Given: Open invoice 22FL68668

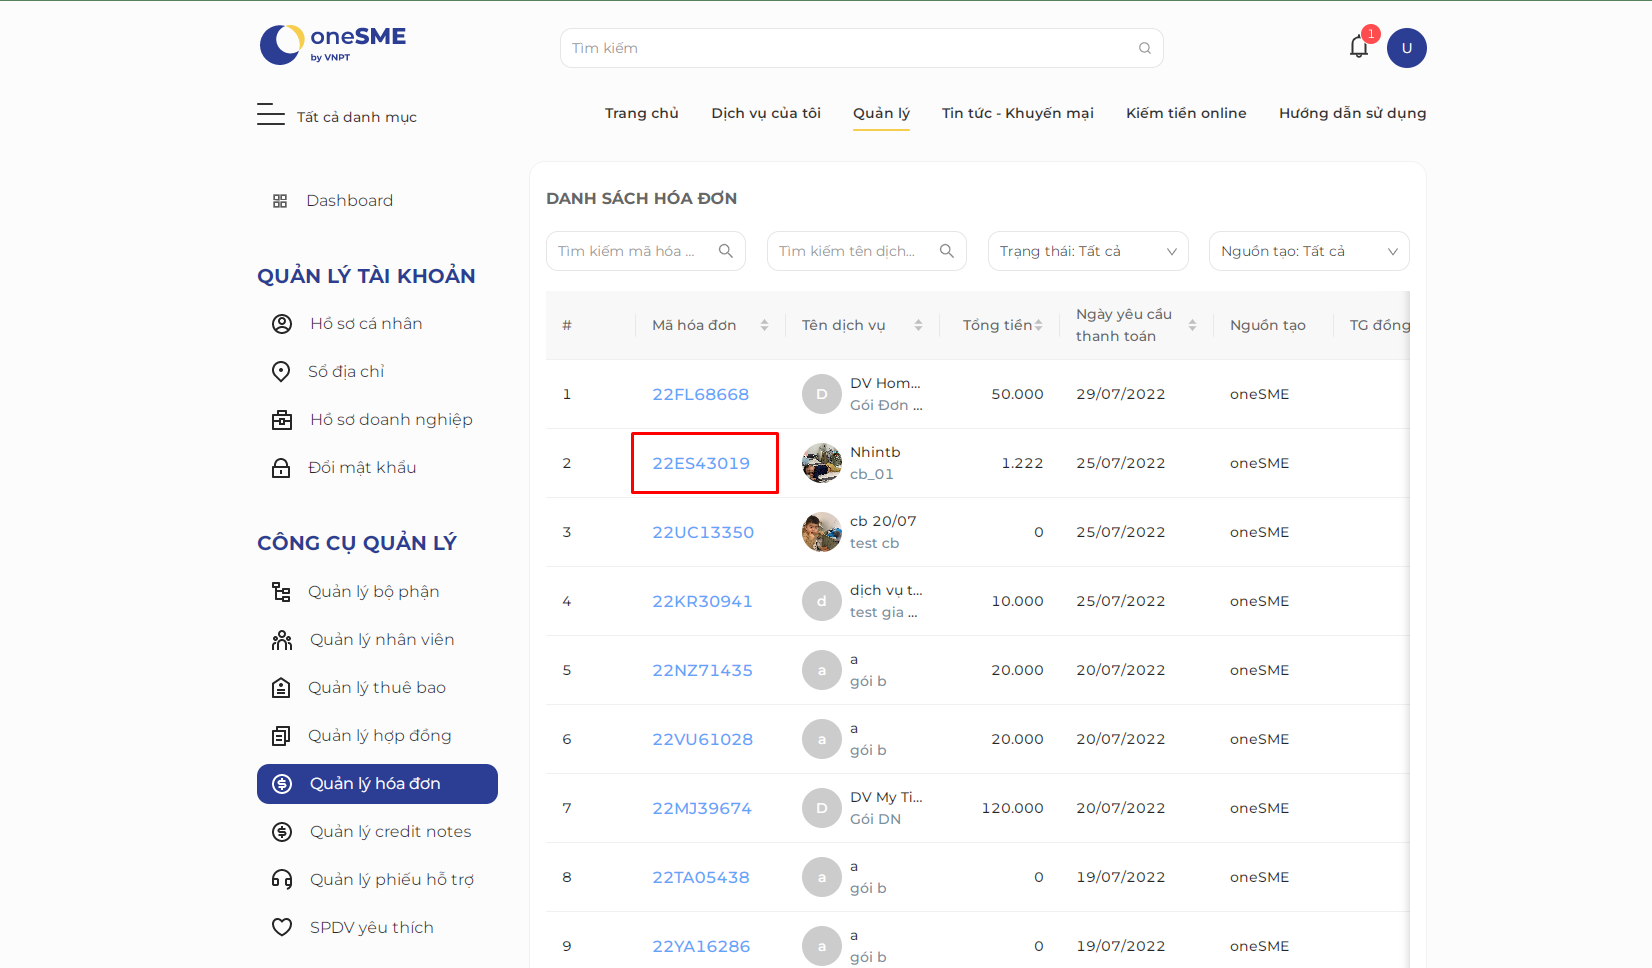Looking at the screenshot, I should 700,394.
